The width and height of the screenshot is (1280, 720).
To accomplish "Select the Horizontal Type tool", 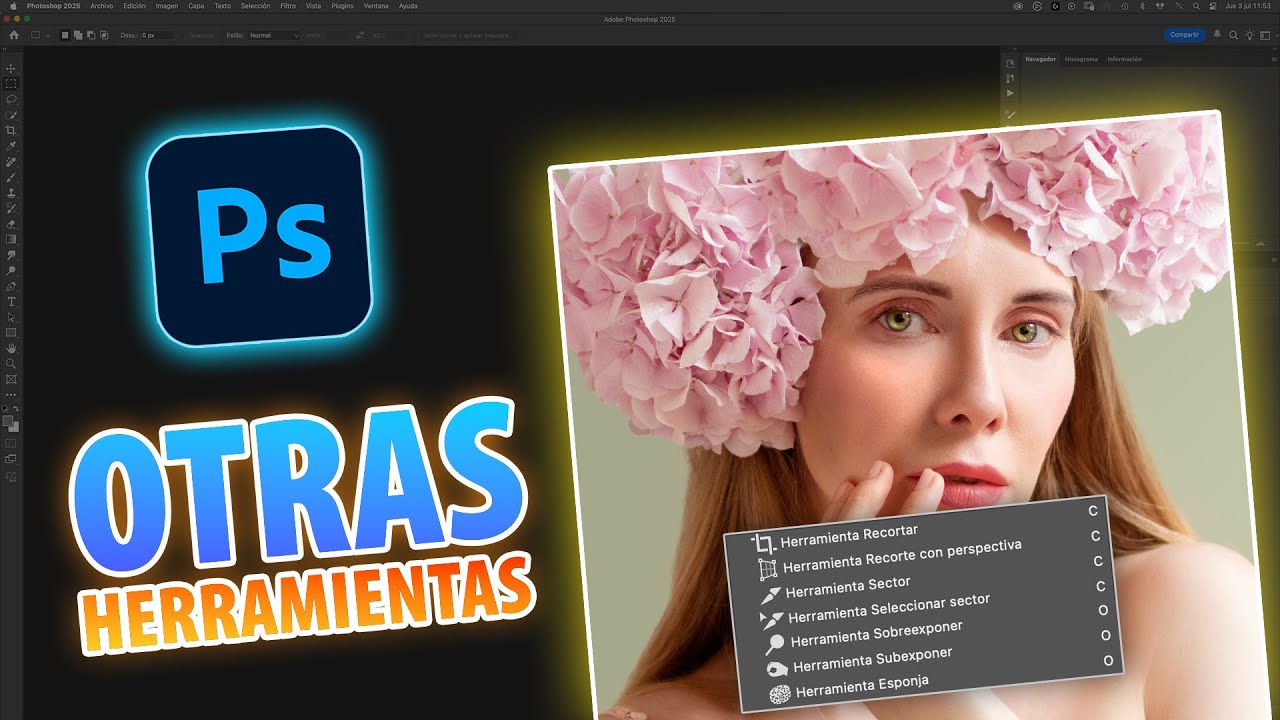I will point(12,301).
